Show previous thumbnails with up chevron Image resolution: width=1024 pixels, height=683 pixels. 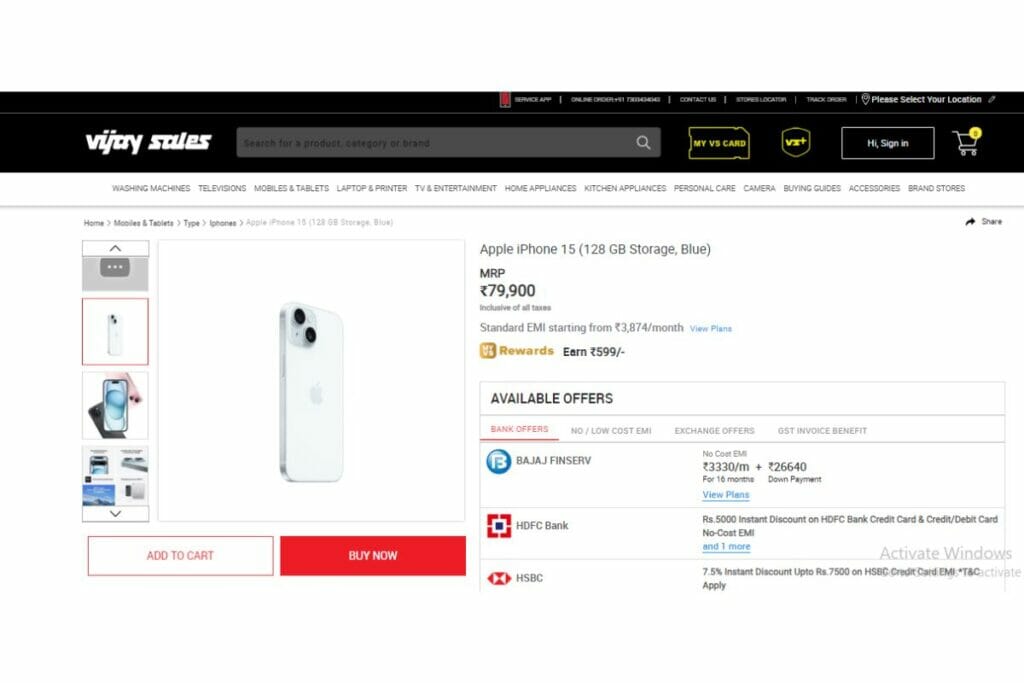tap(116, 248)
